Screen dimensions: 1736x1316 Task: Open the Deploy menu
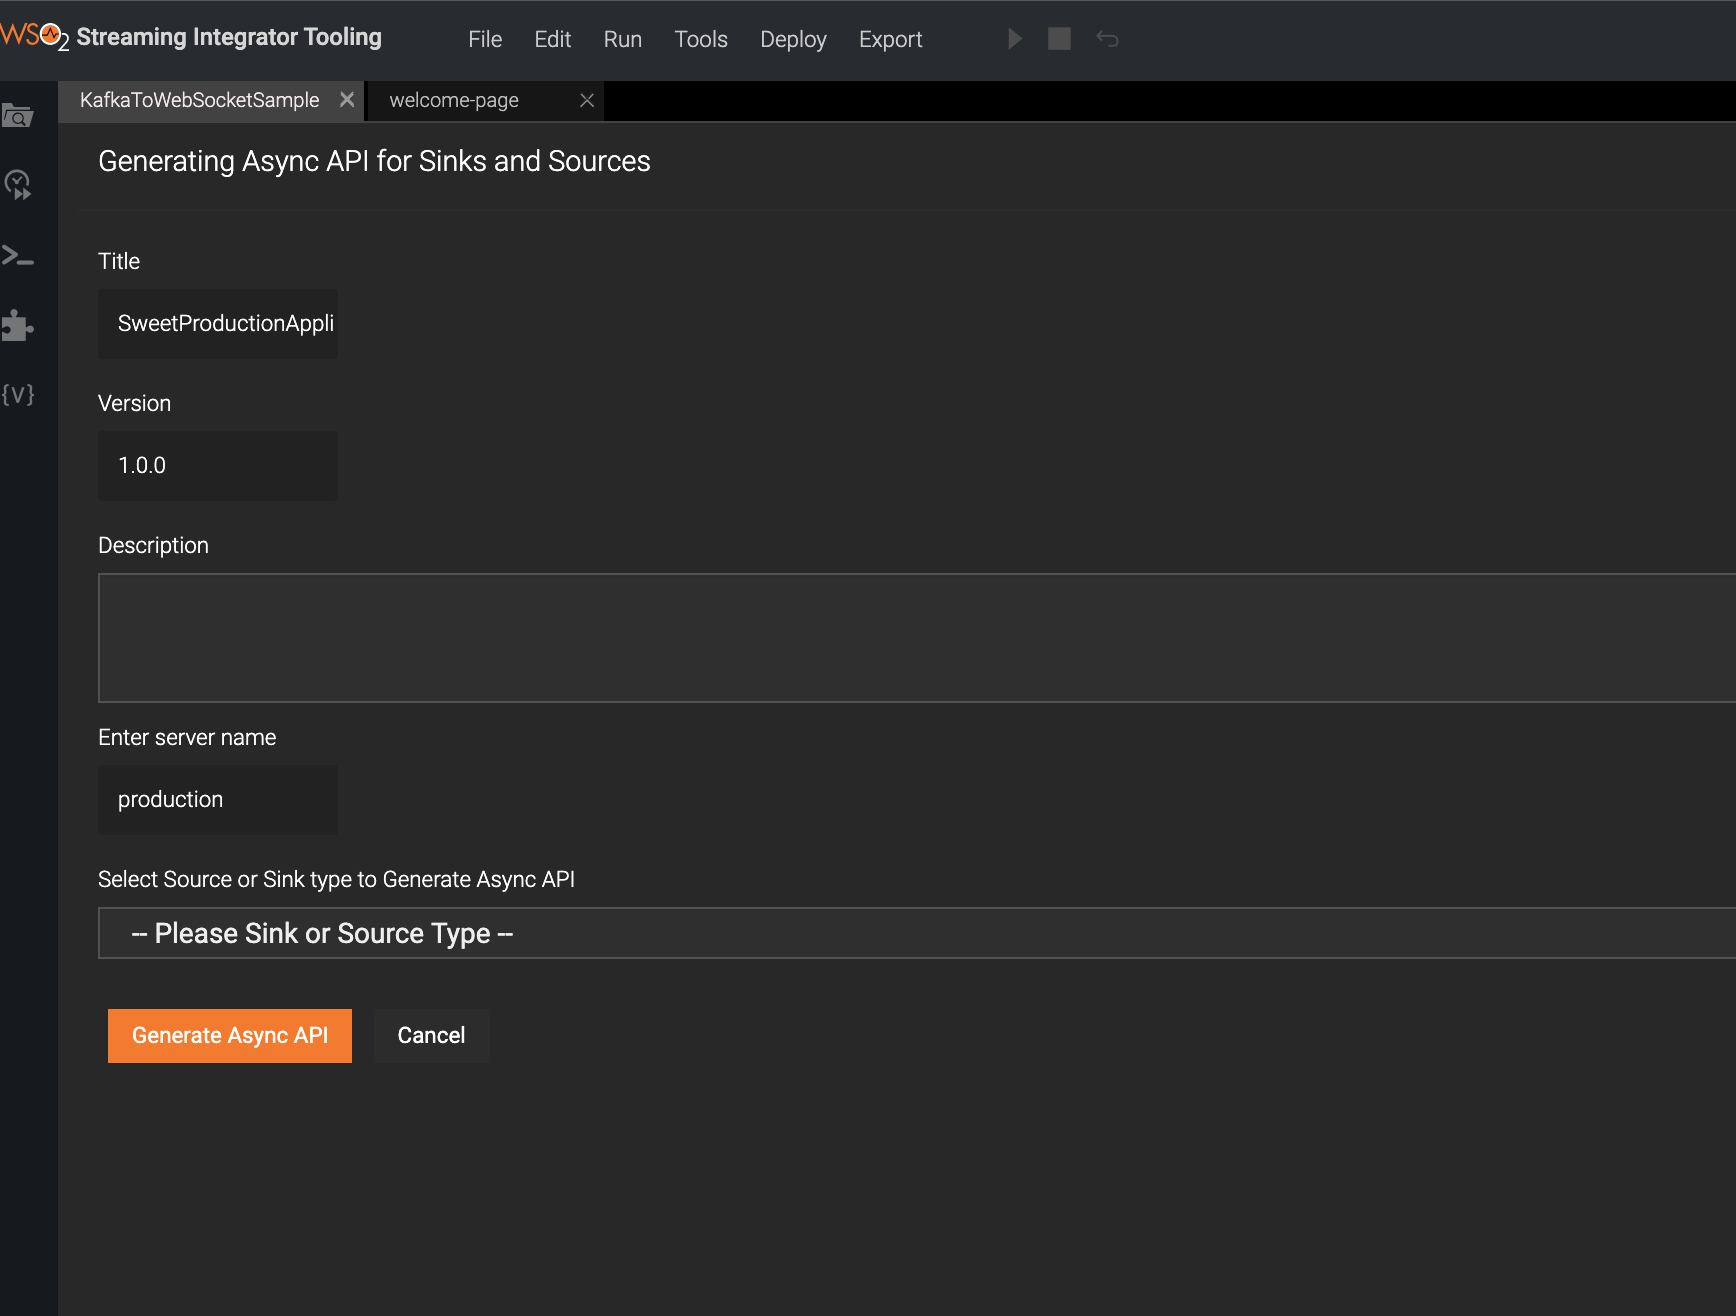coord(793,39)
